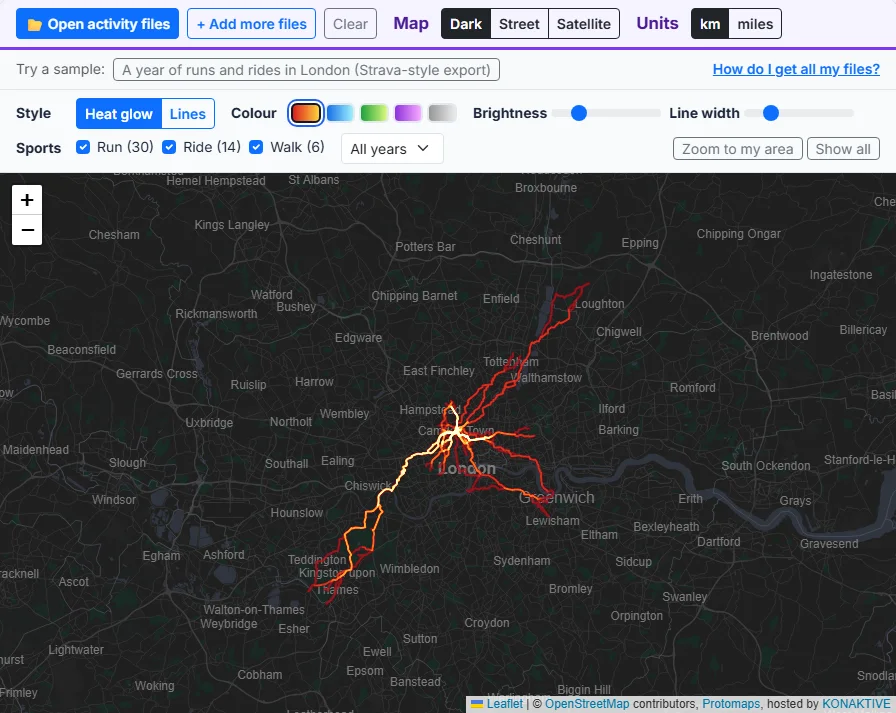896x713 pixels.
Task: Click Zoom to my area
Action: (x=738, y=149)
